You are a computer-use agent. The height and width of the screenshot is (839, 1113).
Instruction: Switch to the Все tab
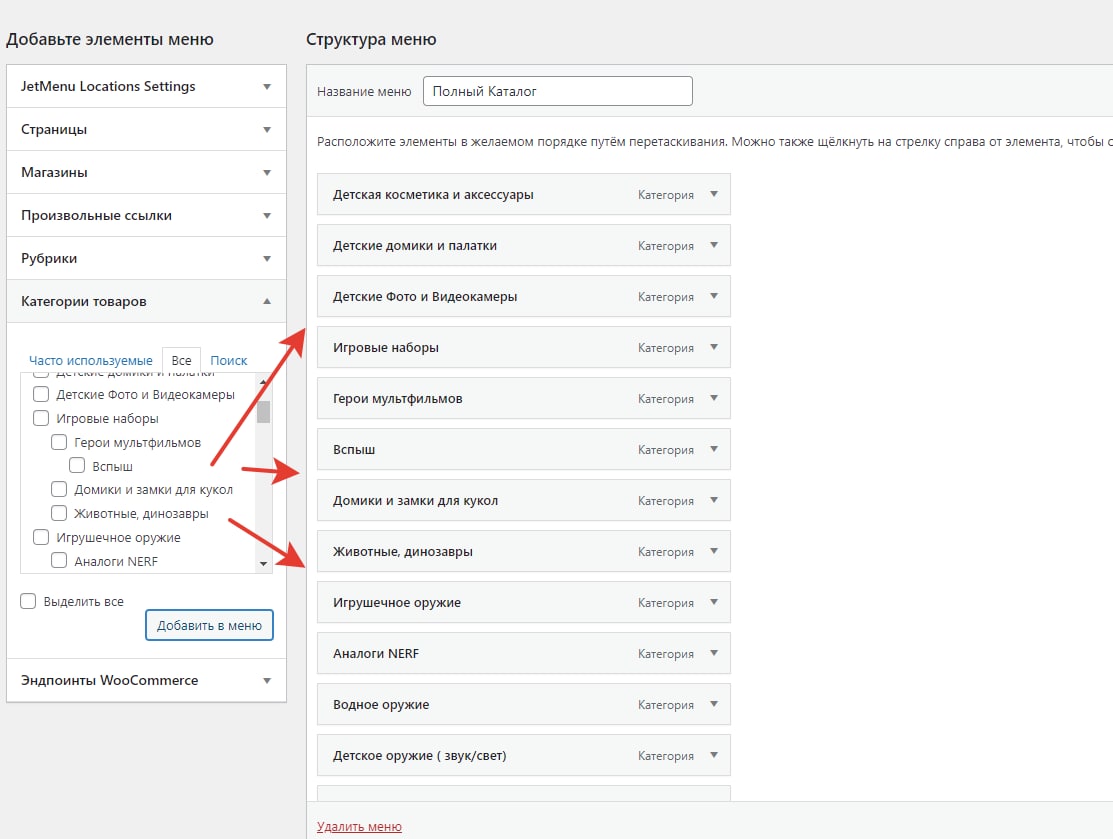[182, 361]
